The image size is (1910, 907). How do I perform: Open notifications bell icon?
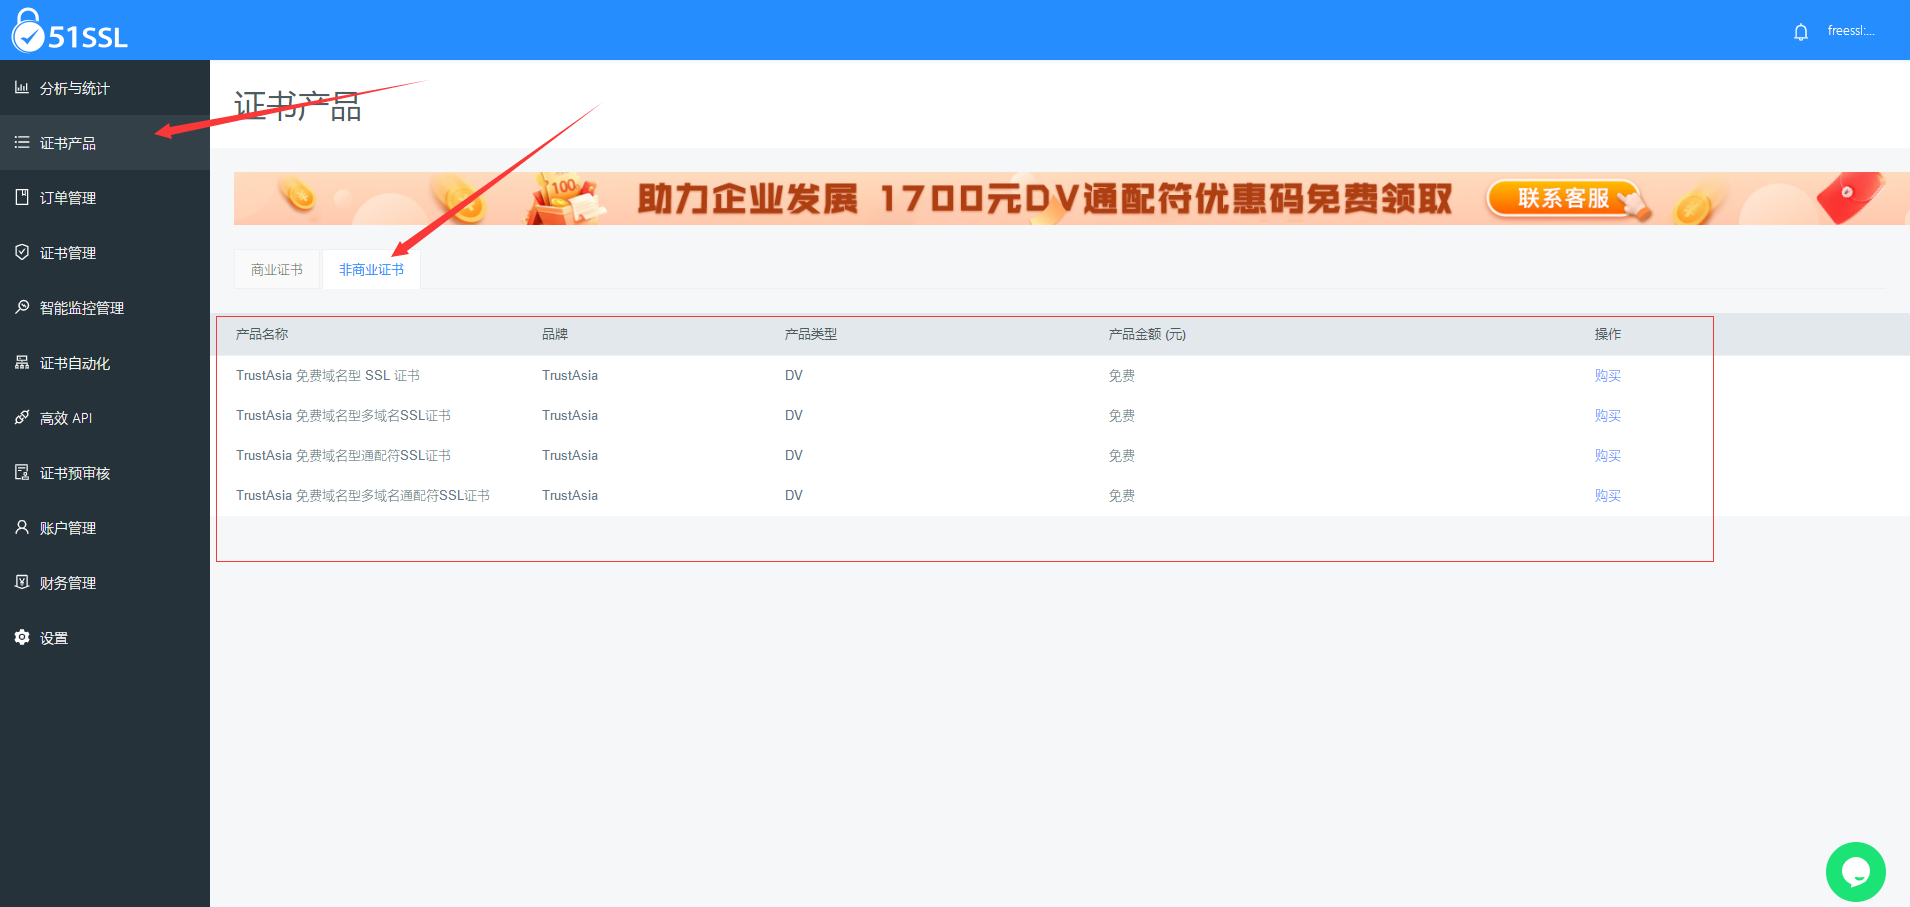pos(1801,32)
